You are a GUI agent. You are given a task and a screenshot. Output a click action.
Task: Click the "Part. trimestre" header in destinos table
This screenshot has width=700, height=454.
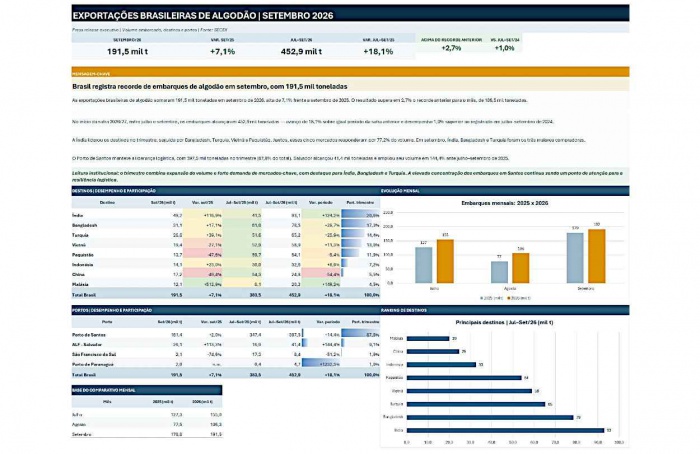tap(360, 203)
